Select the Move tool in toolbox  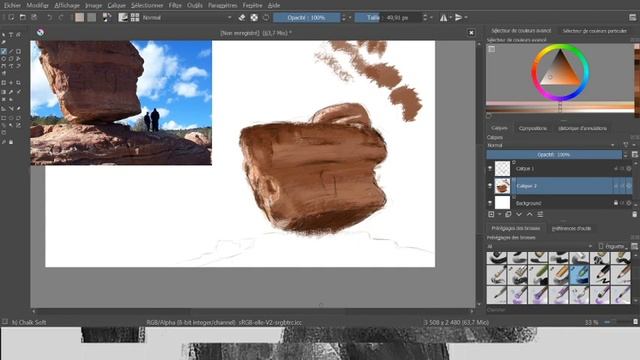tap(11, 82)
